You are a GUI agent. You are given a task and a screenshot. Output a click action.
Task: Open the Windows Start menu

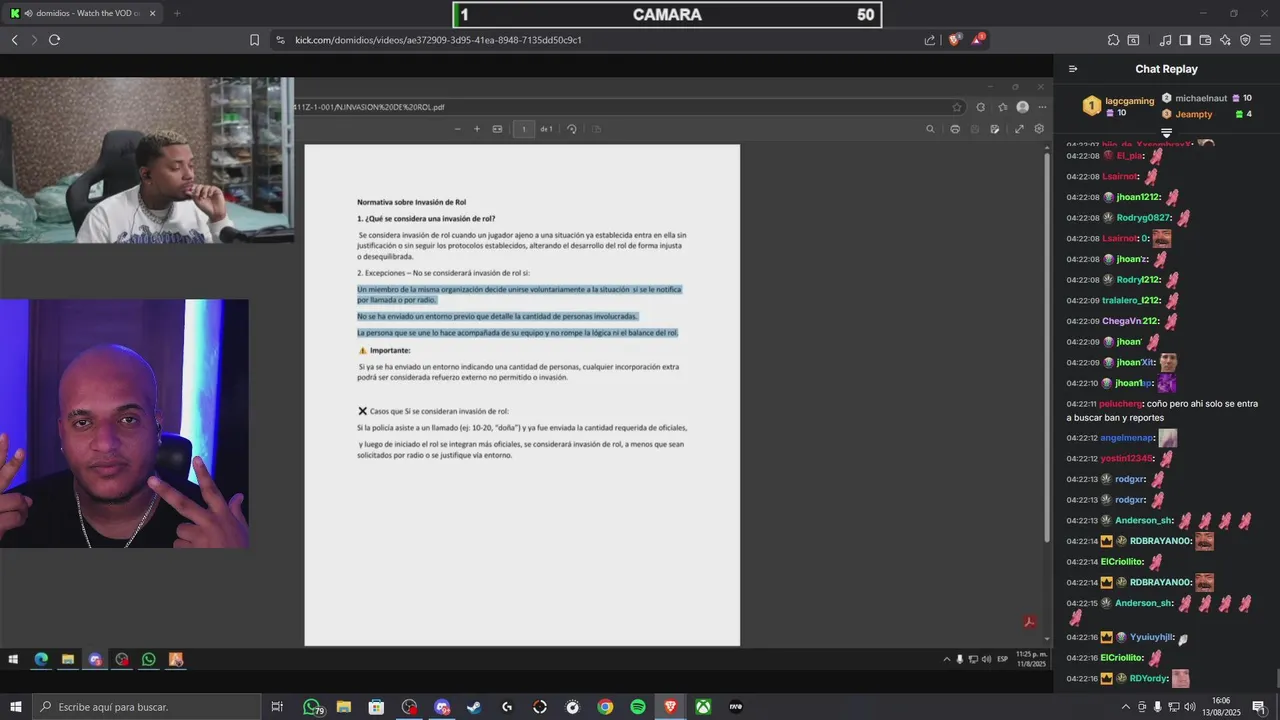(x=15, y=707)
